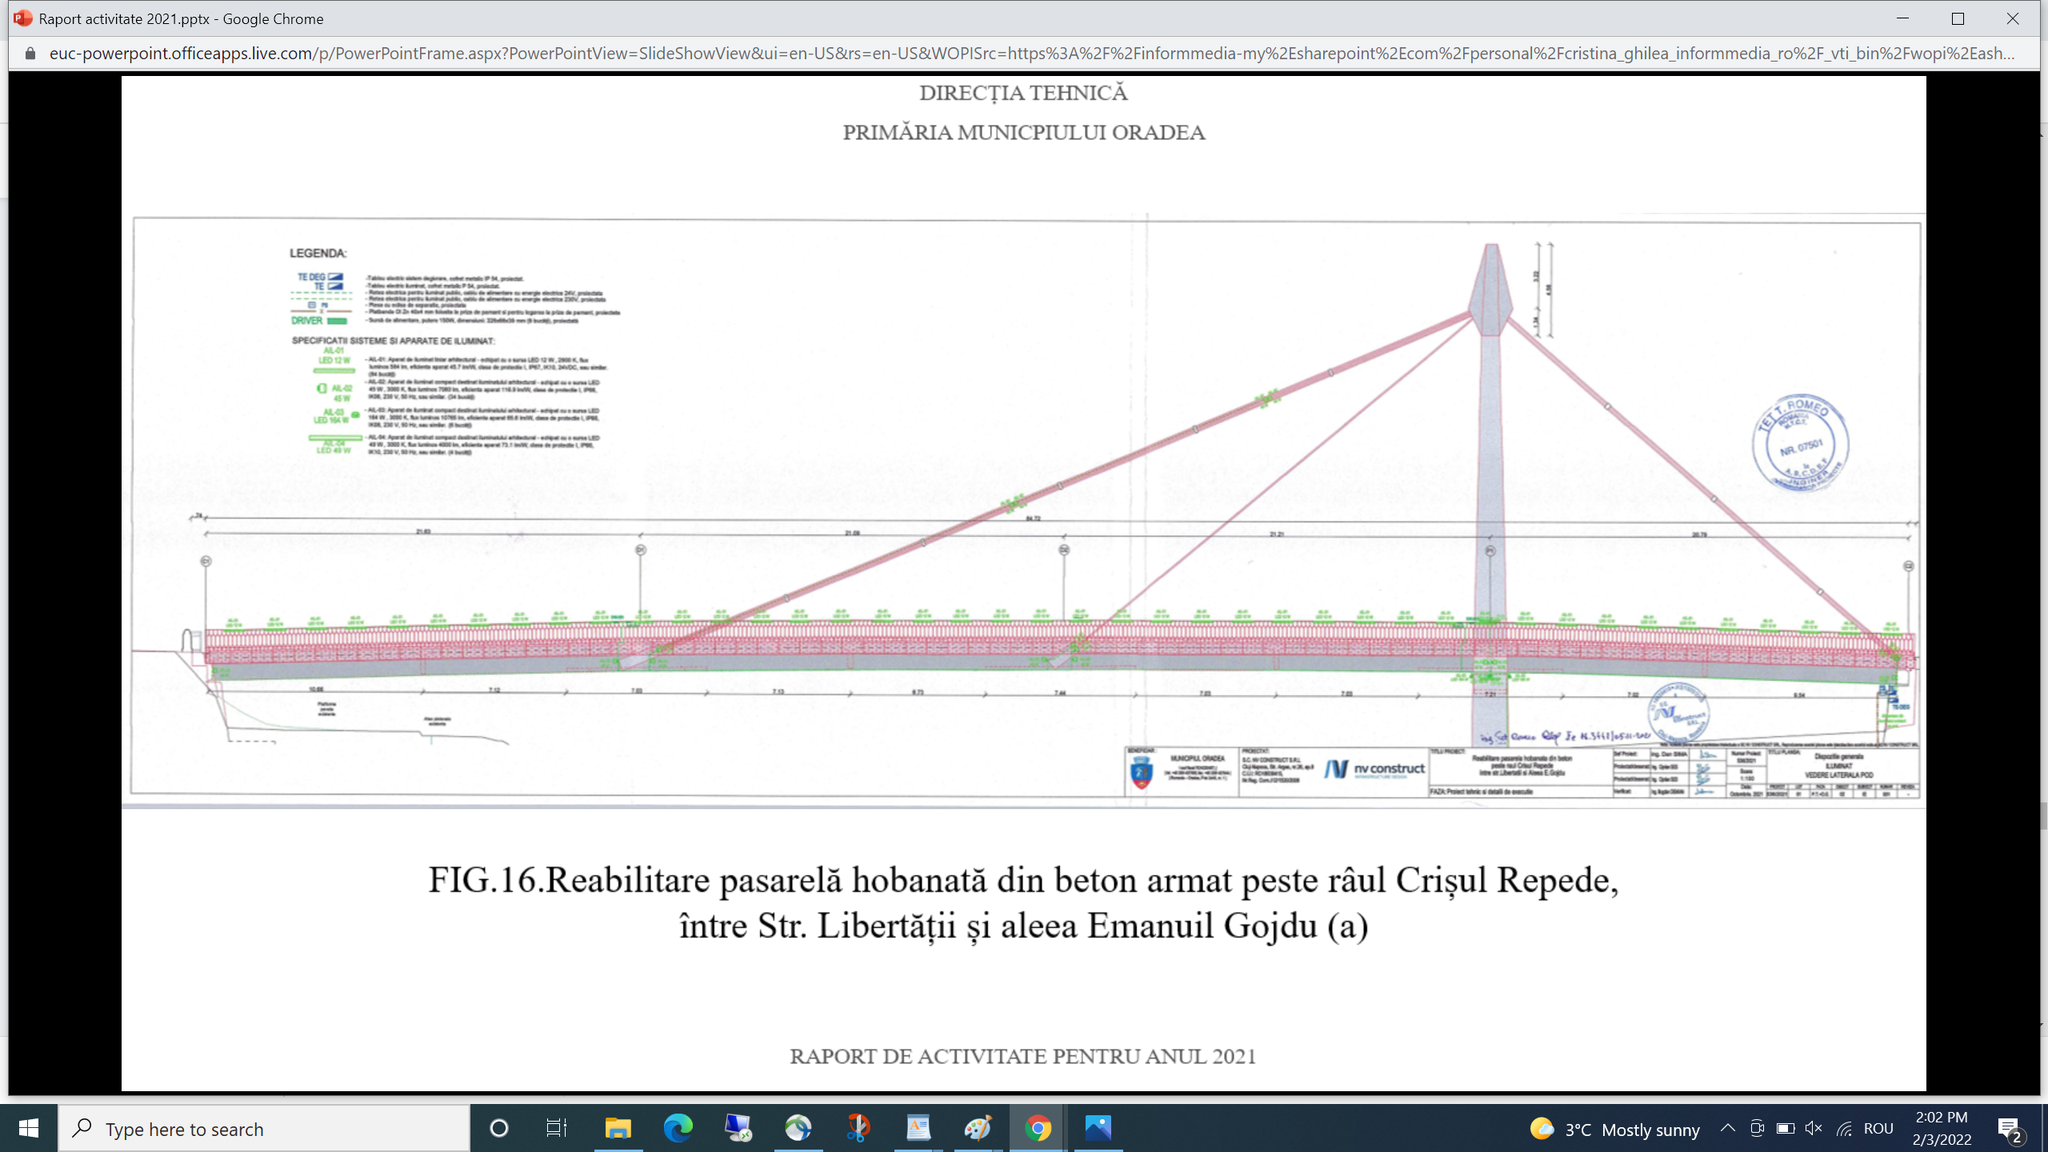This screenshot has height=1152, width=2048.
Task: Open the Photos app in taskbar
Action: (1098, 1129)
